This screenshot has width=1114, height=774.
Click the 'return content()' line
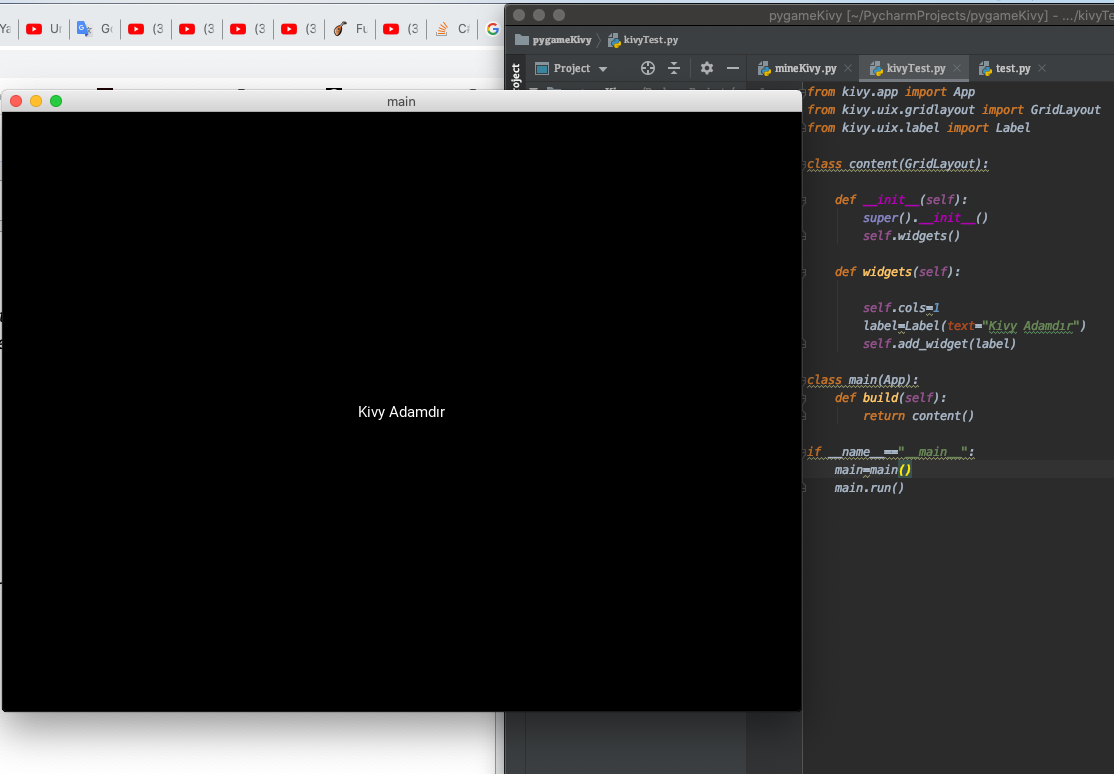(918, 416)
